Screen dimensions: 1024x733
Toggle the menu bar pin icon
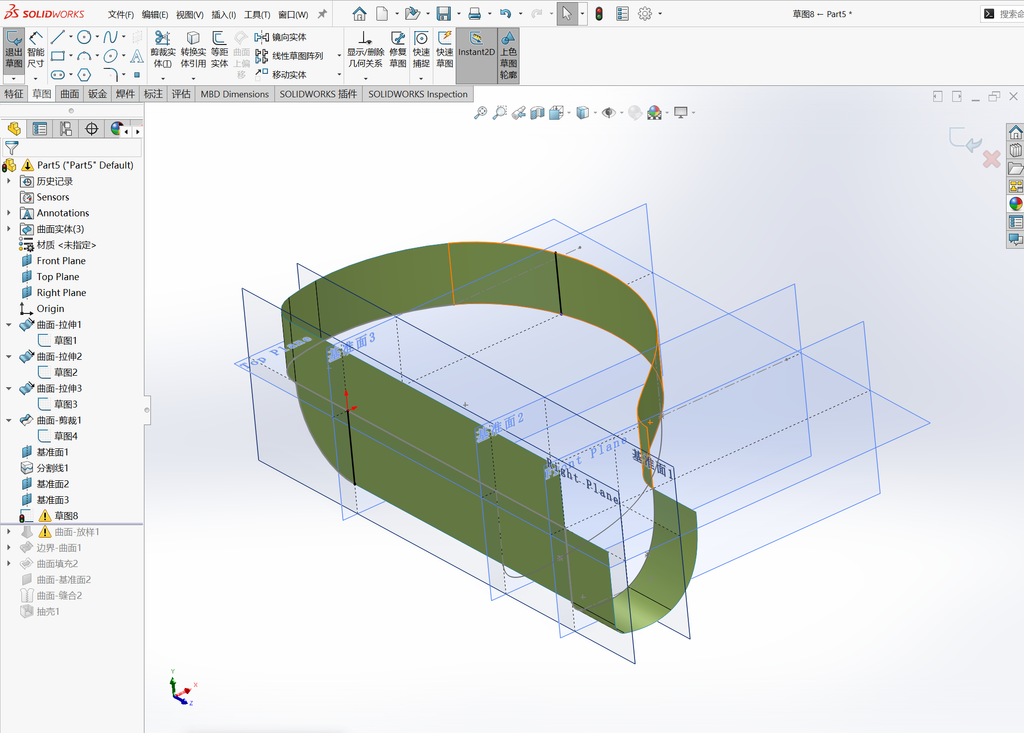322,14
